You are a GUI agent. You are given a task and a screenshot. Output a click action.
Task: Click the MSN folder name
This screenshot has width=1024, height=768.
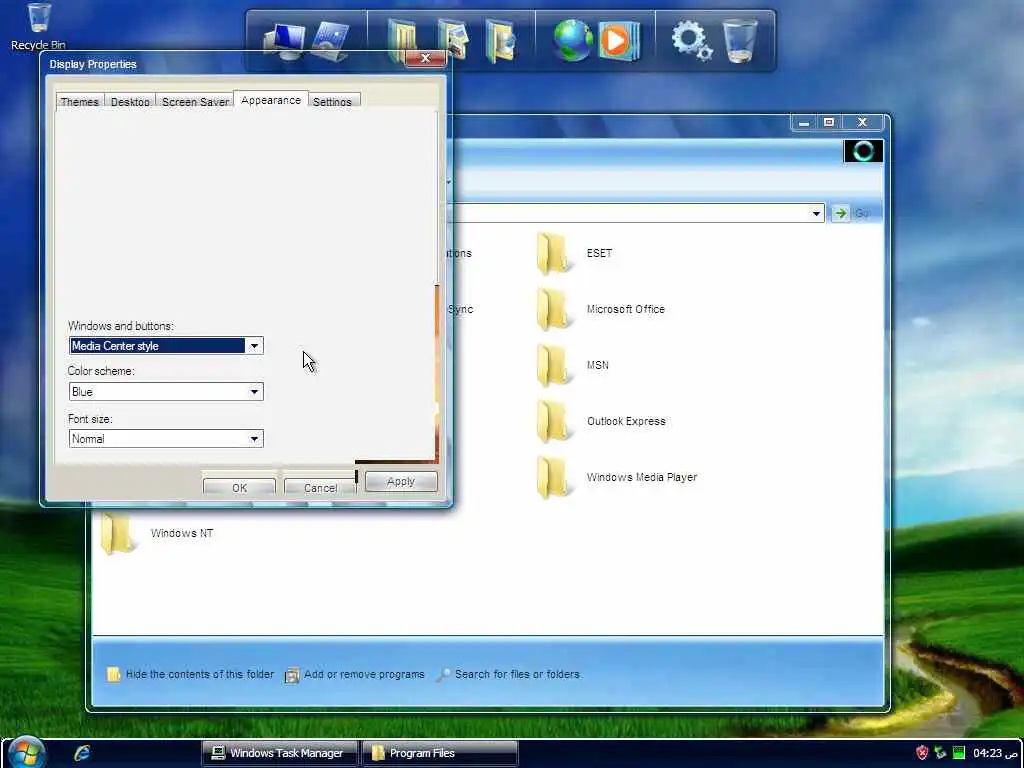click(598, 366)
